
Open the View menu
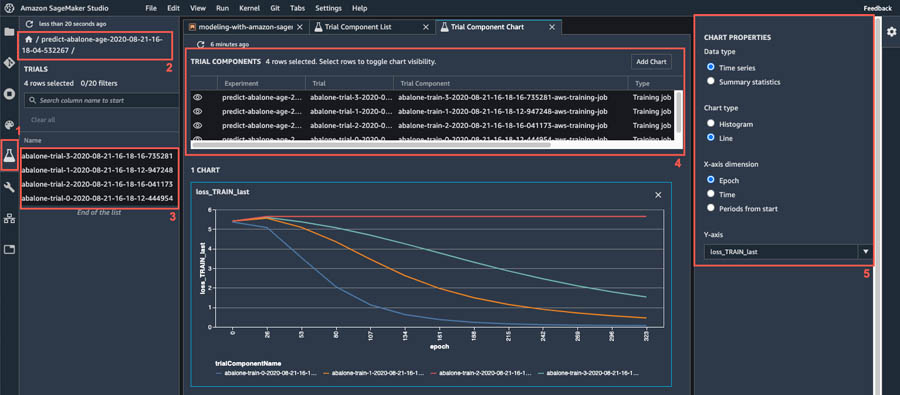(197, 9)
